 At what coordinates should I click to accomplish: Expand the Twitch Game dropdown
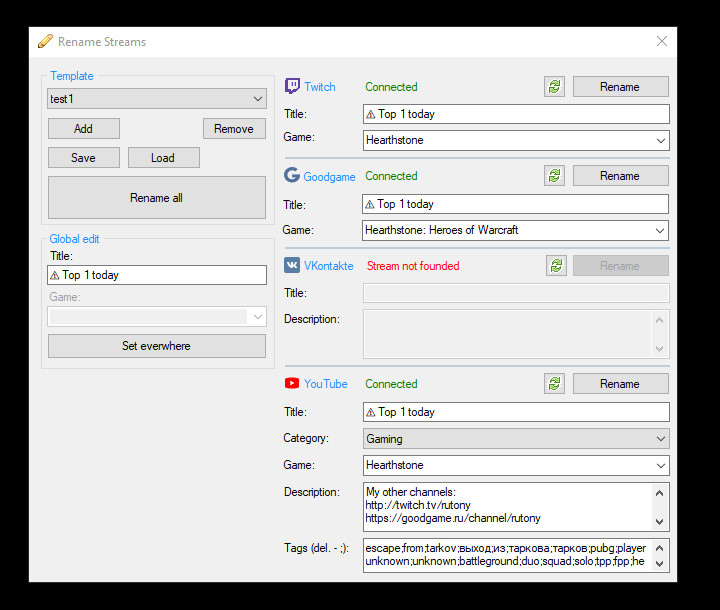(x=660, y=141)
